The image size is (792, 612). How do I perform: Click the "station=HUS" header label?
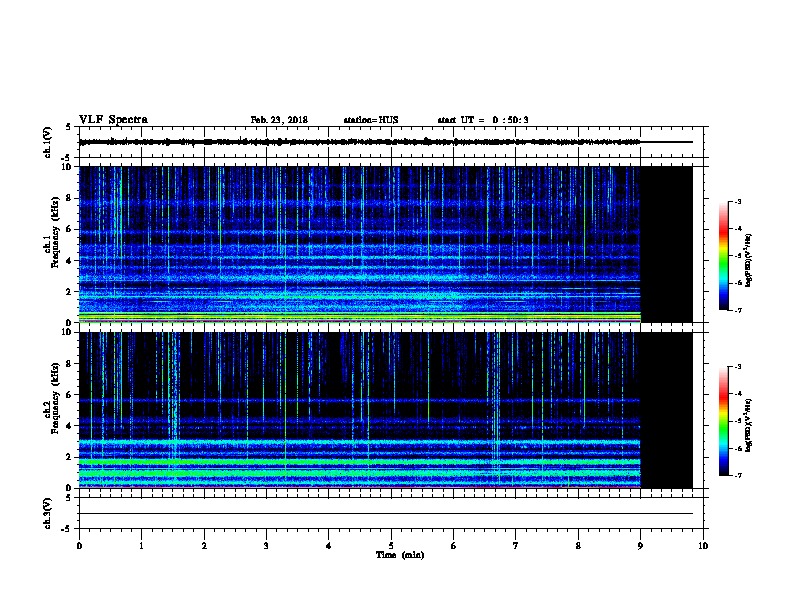coord(371,120)
